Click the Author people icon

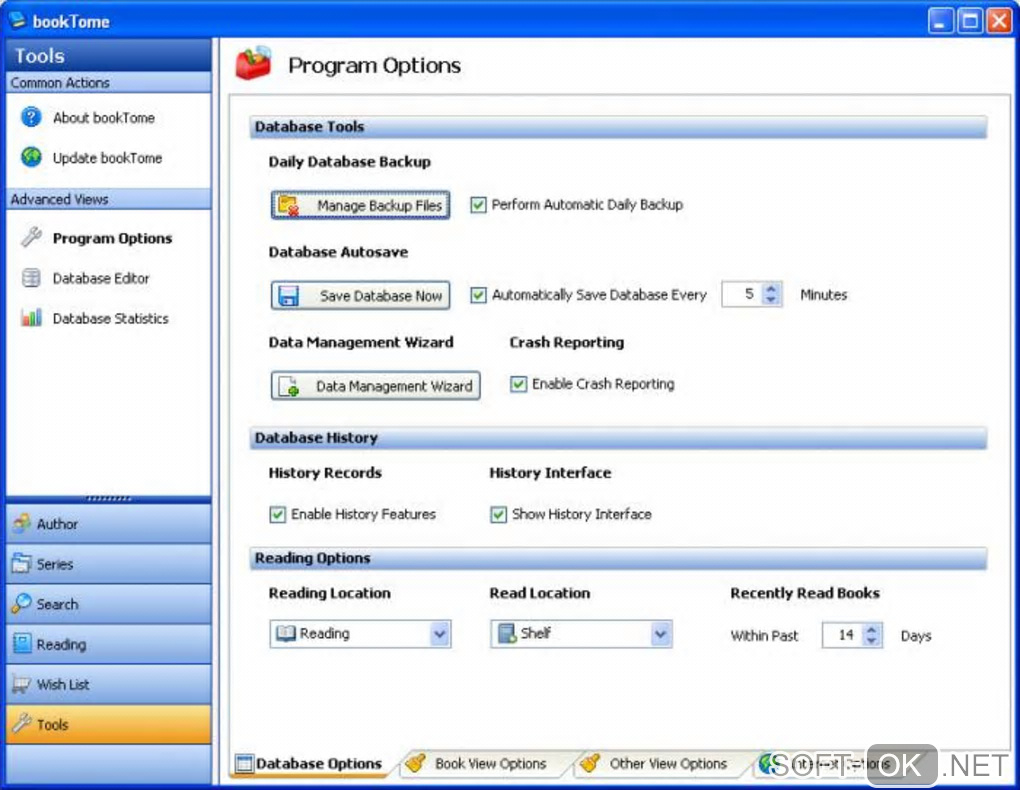[21, 523]
